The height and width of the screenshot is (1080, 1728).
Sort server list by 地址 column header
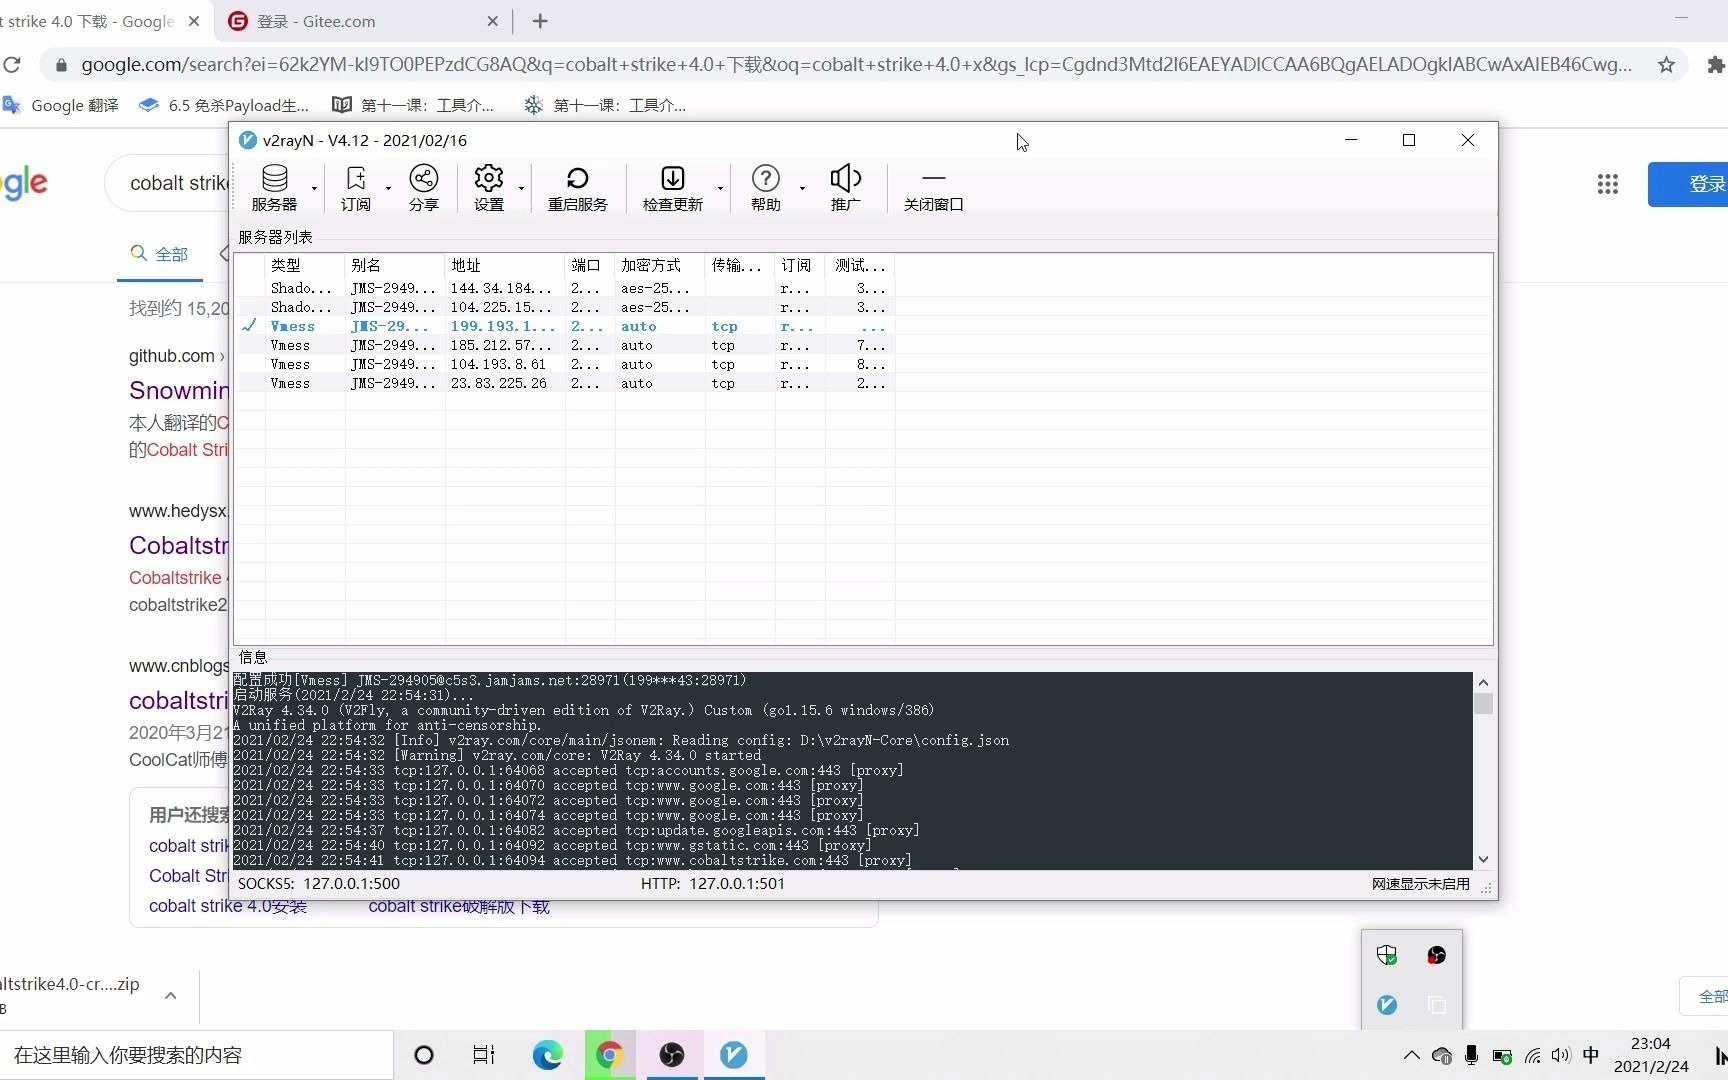point(504,265)
